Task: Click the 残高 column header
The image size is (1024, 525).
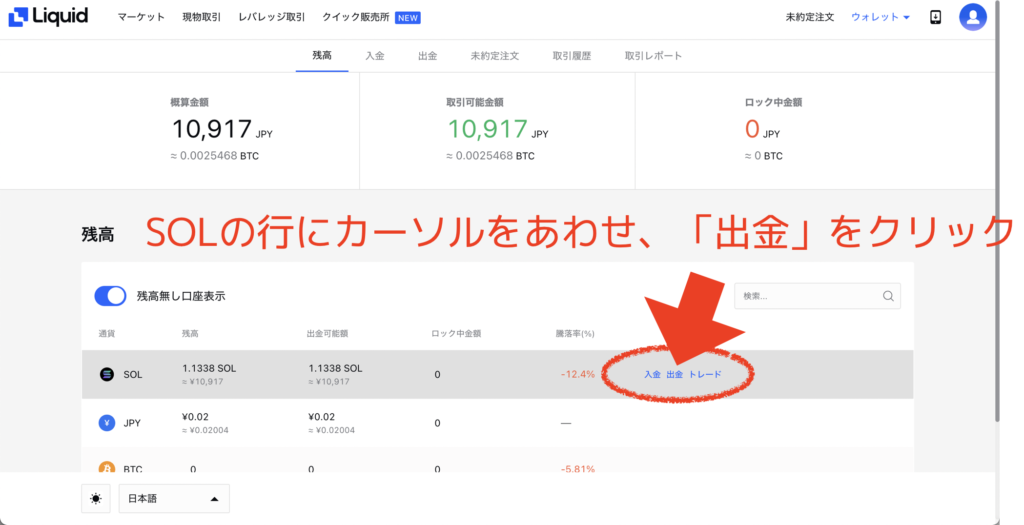Action: (x=190, y=334)
